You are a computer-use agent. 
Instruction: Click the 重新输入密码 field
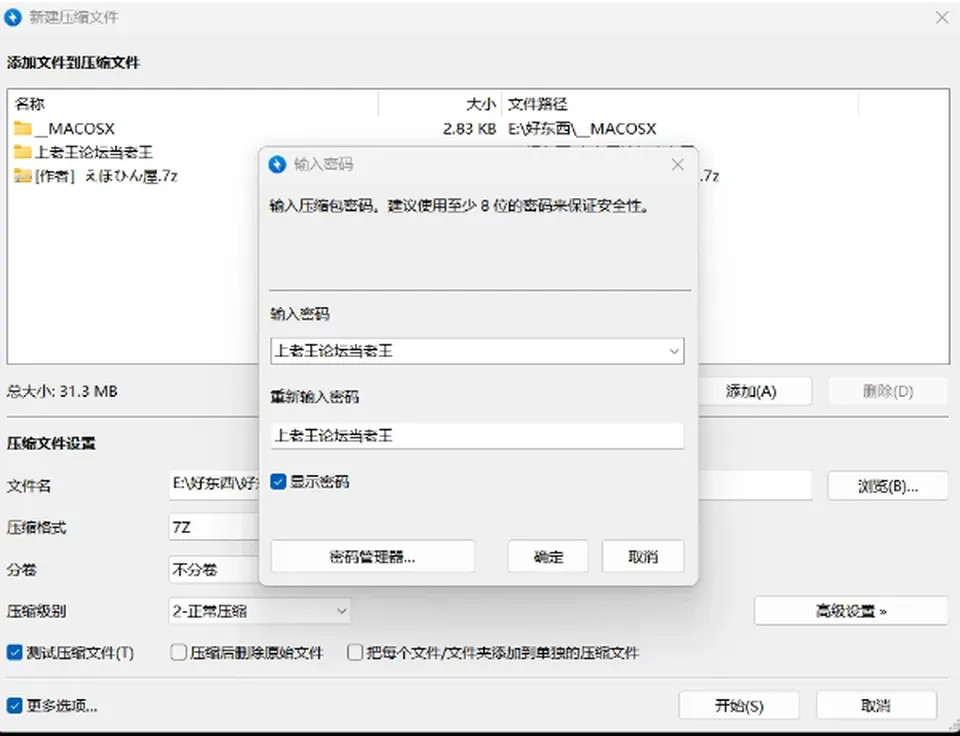point(478,436)
